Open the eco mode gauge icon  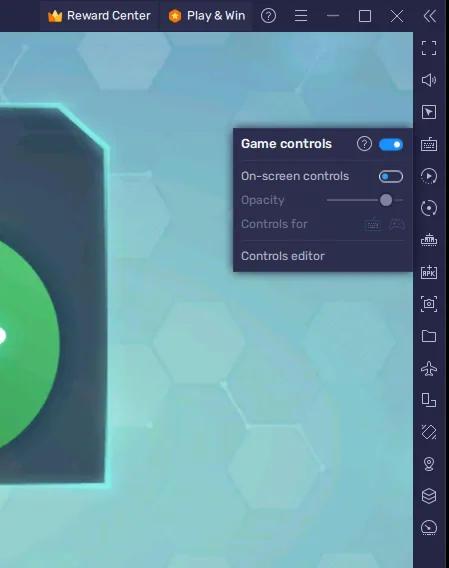(x=429, y=528)
